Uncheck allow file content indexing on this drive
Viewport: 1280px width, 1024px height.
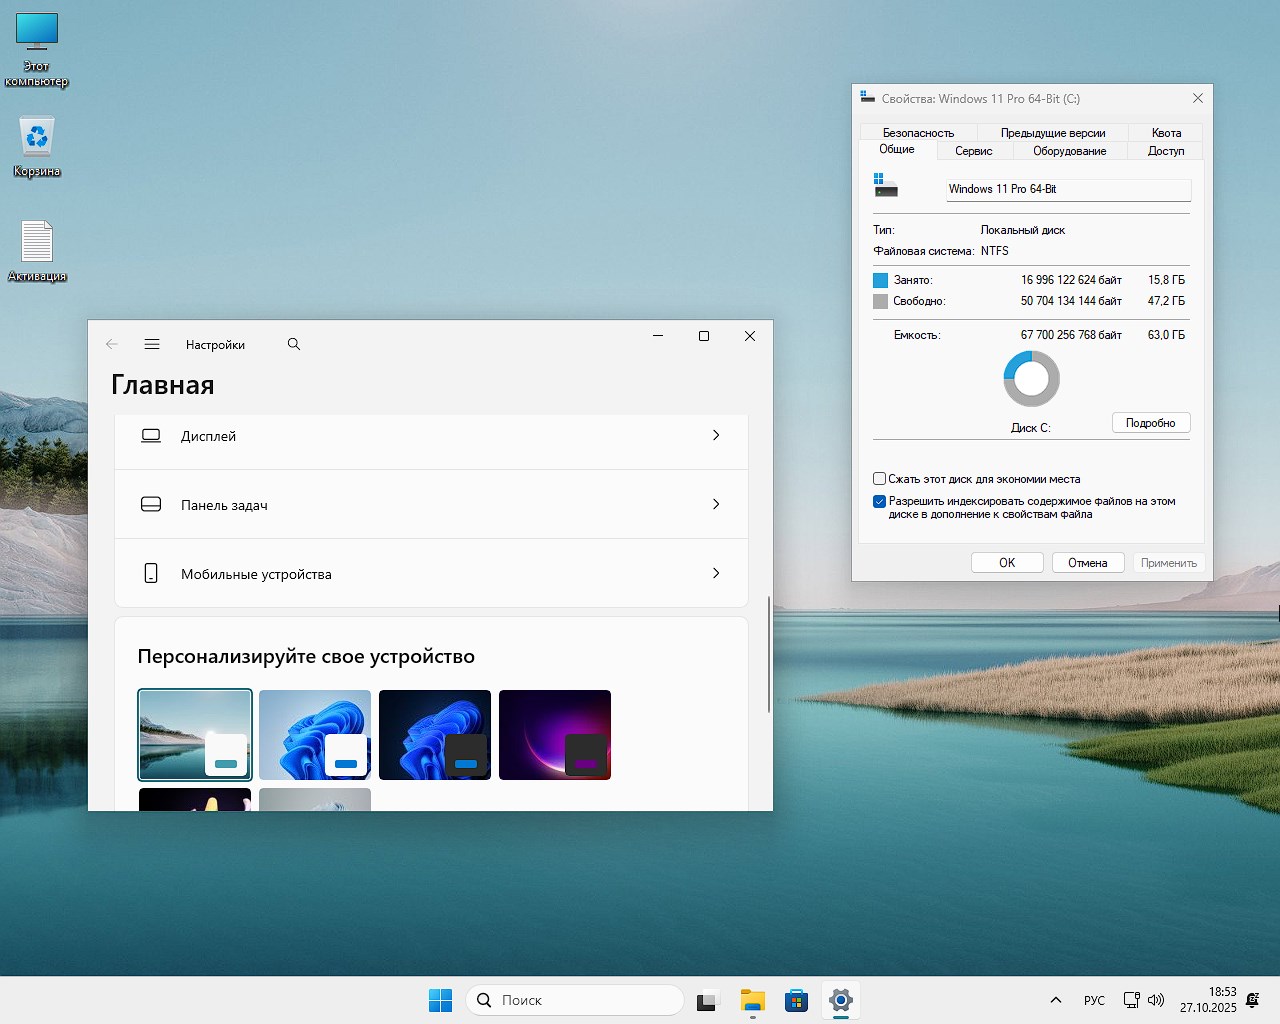pos(879,501)
